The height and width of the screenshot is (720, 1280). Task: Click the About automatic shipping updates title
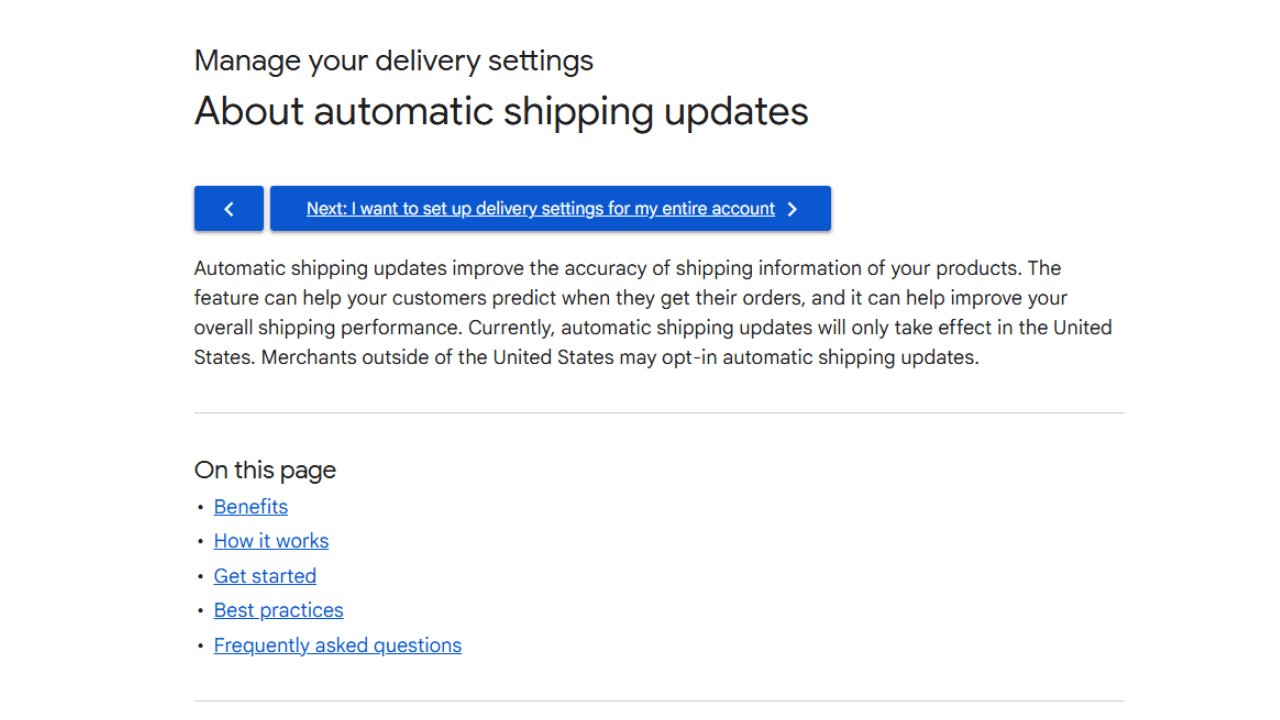tap(501, 111)
